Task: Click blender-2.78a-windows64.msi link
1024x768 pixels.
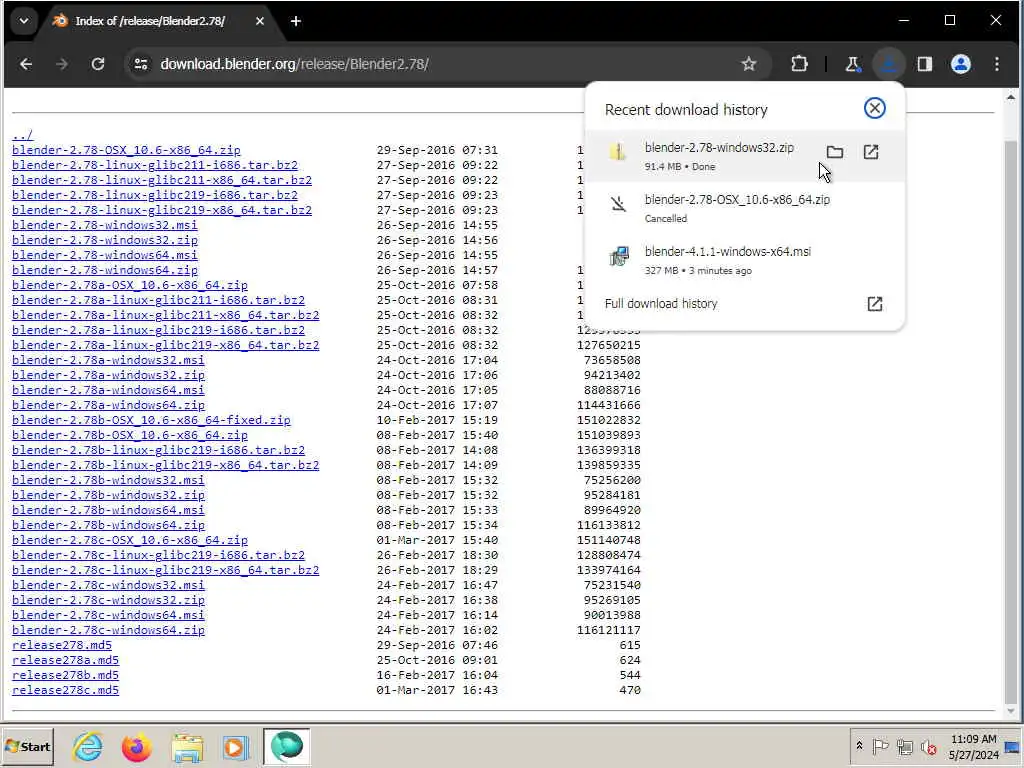Action: (108, 391)
